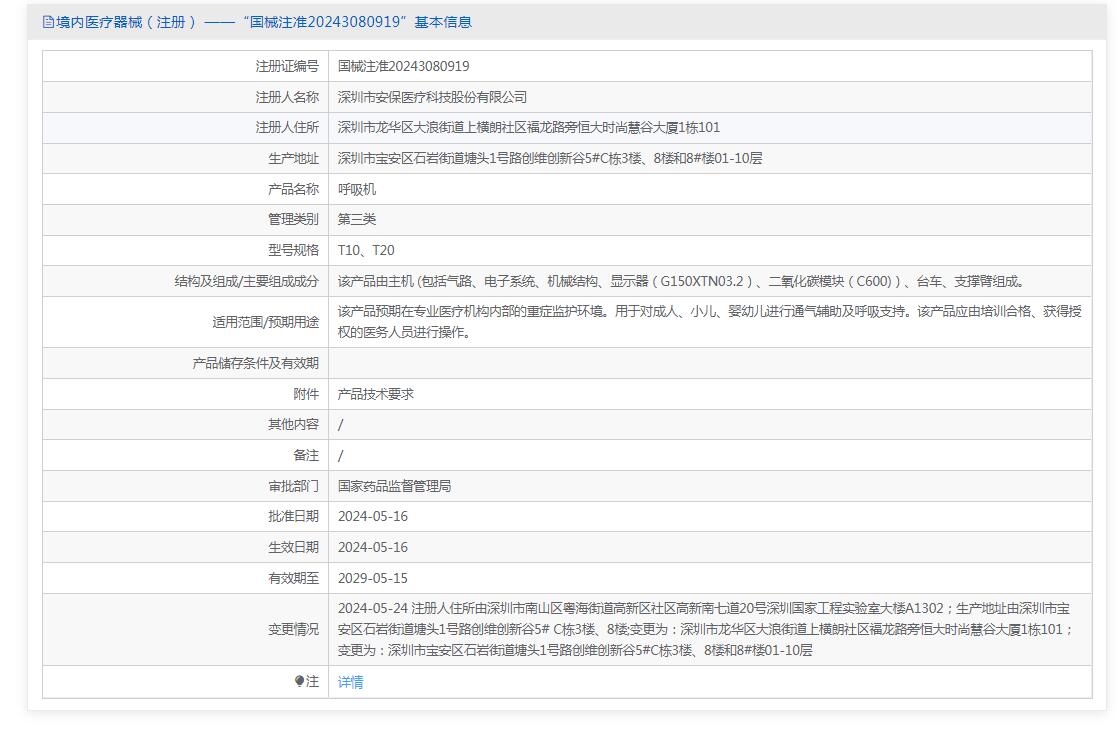Click the structure composition description text

(x=680, y=282)
